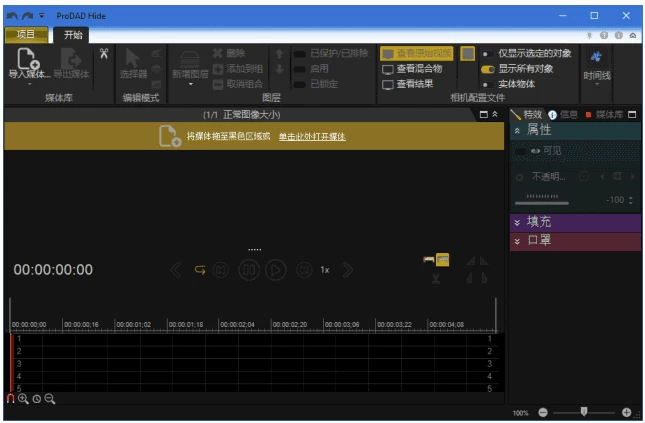Click the 单击此处打开媒体 link
The height and width of the screenshot is (423, 645).
click(x=312, y=136)
